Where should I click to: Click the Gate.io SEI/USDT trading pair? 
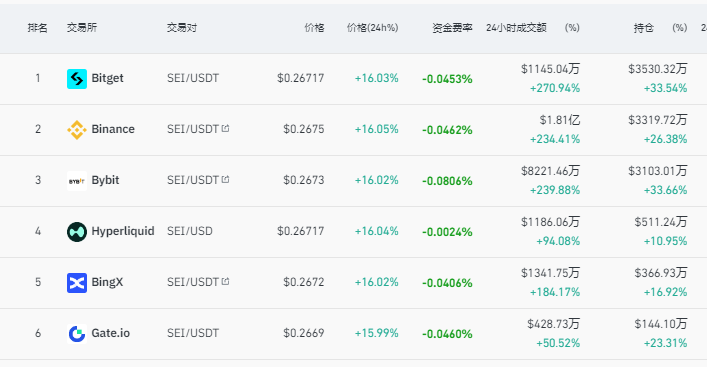click(x=193, y=333)
